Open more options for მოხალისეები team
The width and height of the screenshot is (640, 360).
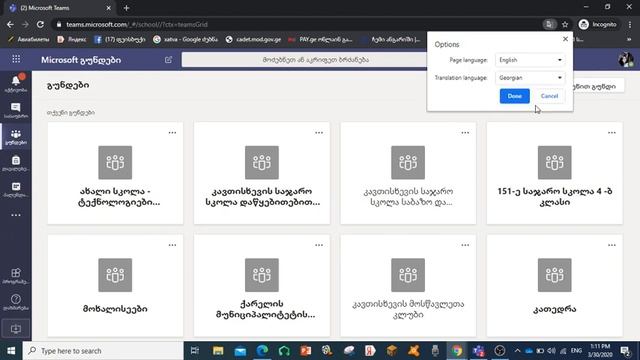[x=172, y=245]
